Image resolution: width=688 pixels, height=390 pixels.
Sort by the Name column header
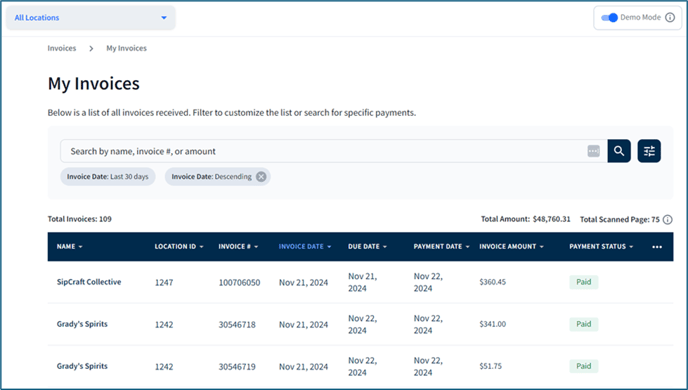69,247
